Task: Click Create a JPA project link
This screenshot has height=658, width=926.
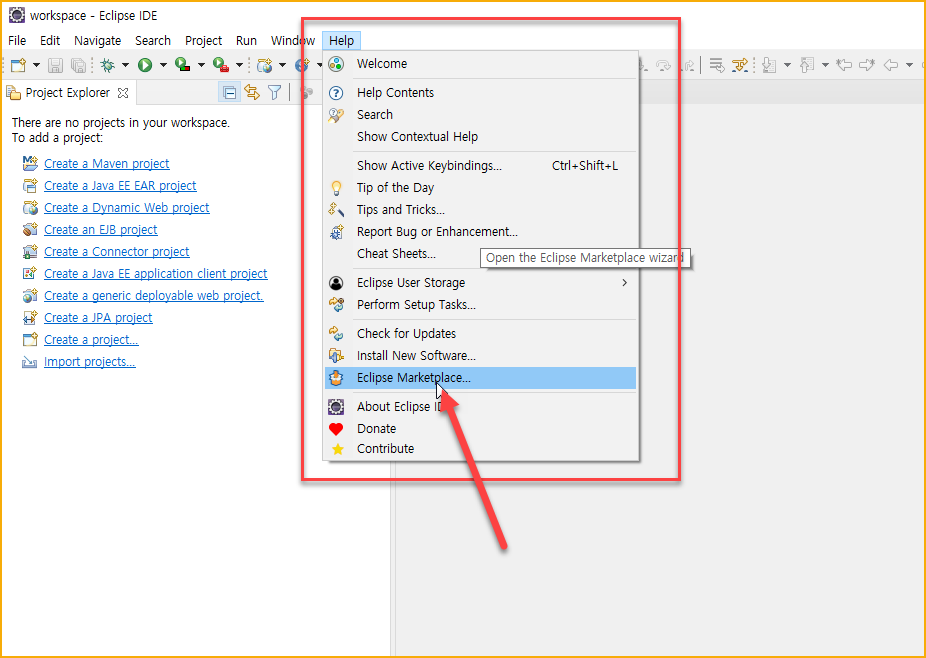Action: (x=98, y=318)
